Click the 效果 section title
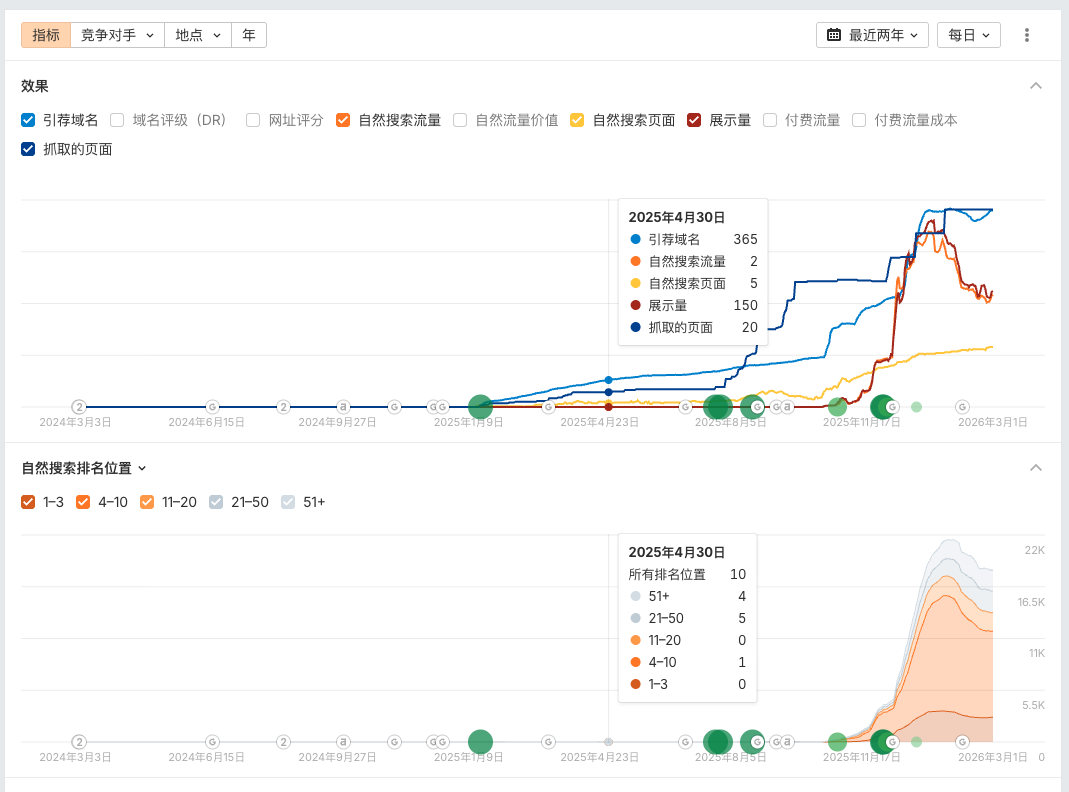This screenshot has height=792, width=1069. pos(35,86)
